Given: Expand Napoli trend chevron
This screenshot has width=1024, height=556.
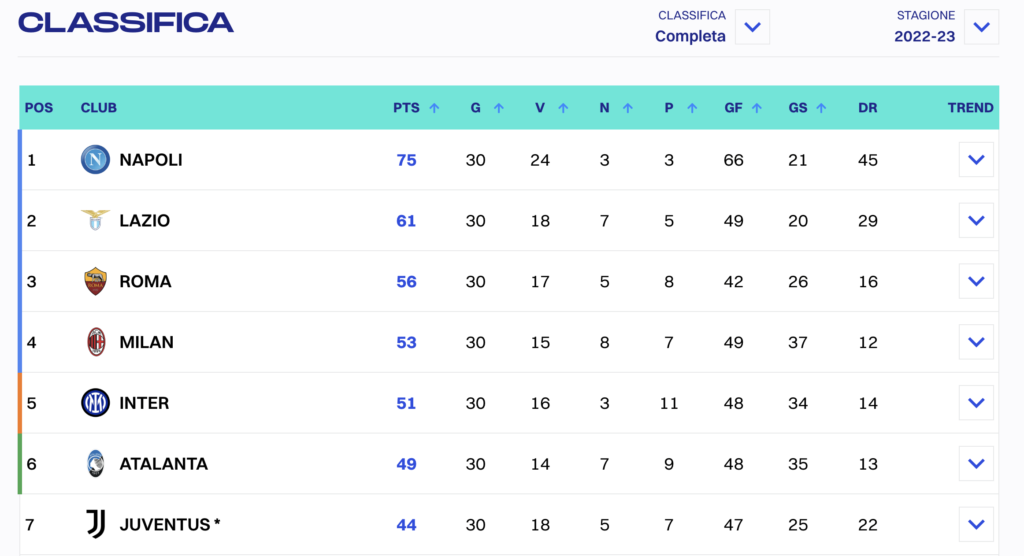Looking at the screenshot, I should tap(976, 160).
